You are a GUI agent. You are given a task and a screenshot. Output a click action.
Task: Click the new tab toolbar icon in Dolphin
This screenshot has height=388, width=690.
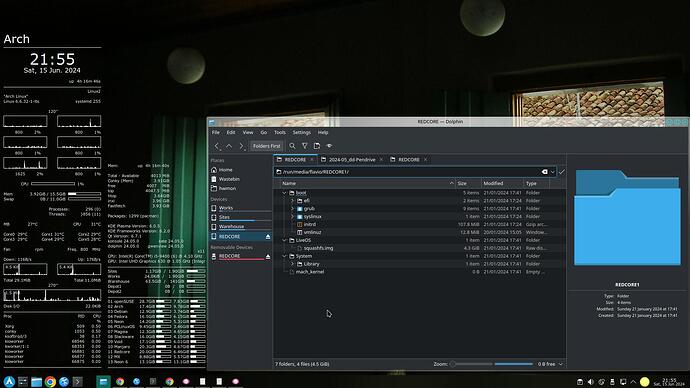click(317, 146)
